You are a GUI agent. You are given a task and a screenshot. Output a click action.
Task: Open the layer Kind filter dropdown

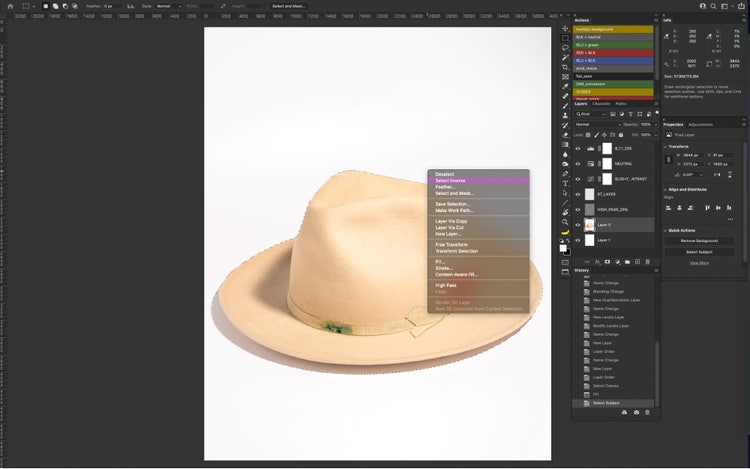[594, 114]
